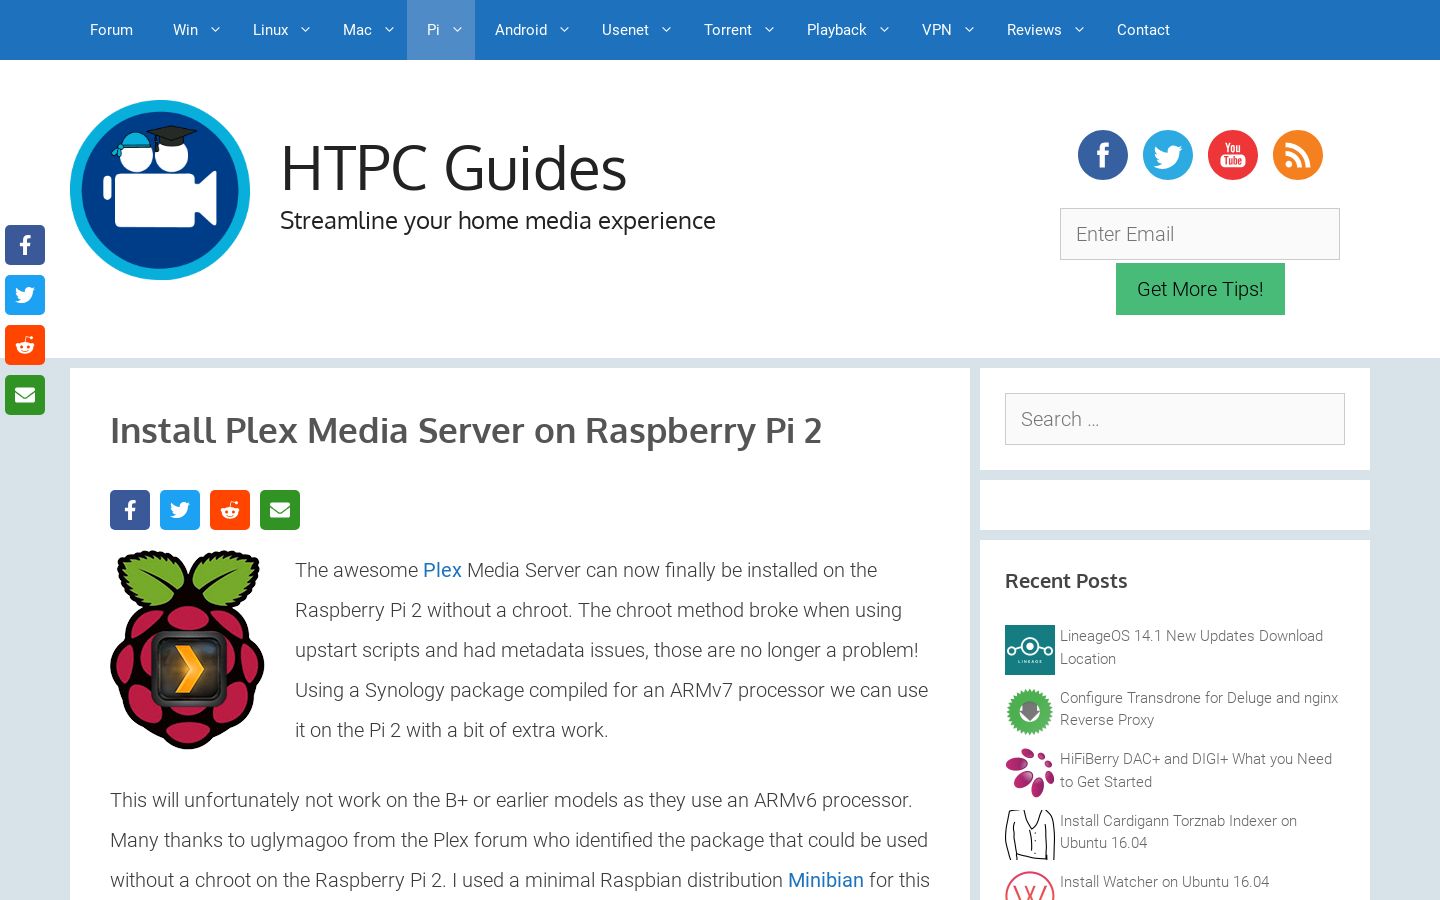This screenshot has height=900, width=1440.
Task: Open Install Cardigann Torznab Indexer post link
Action: pos(1178,832)
